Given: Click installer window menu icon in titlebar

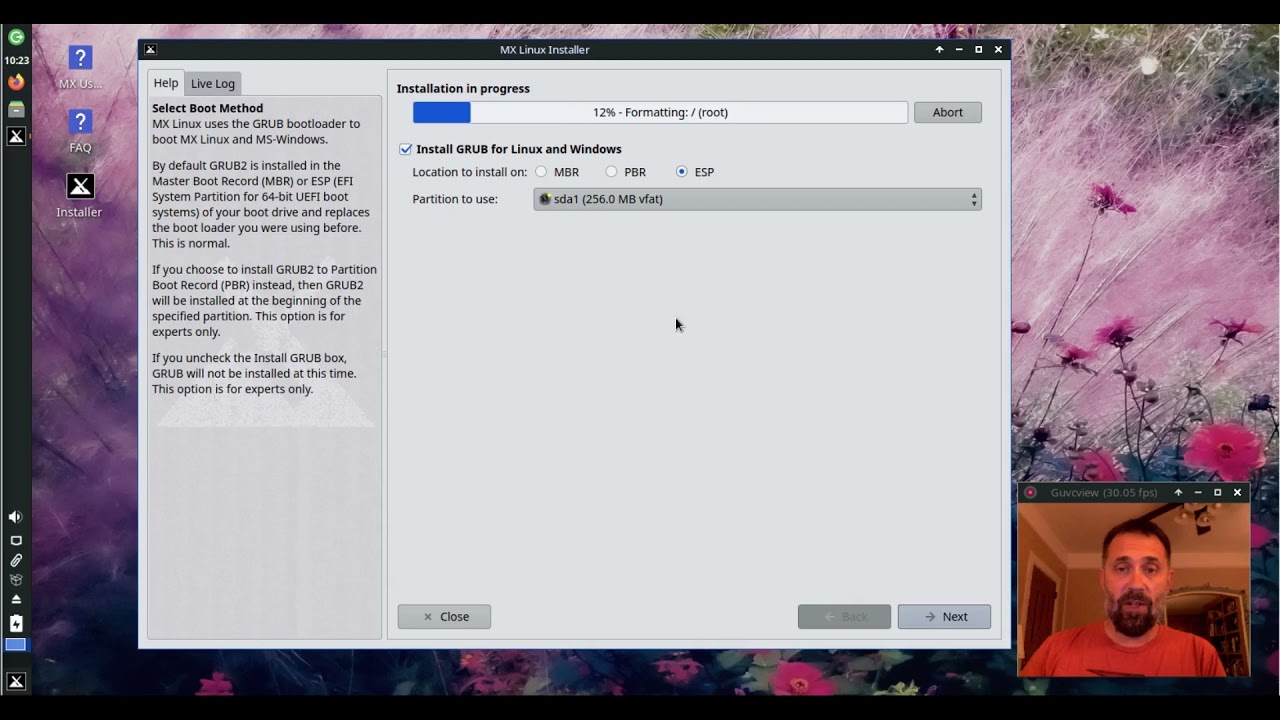Looking at the screenshot, I should pos(150,49).
